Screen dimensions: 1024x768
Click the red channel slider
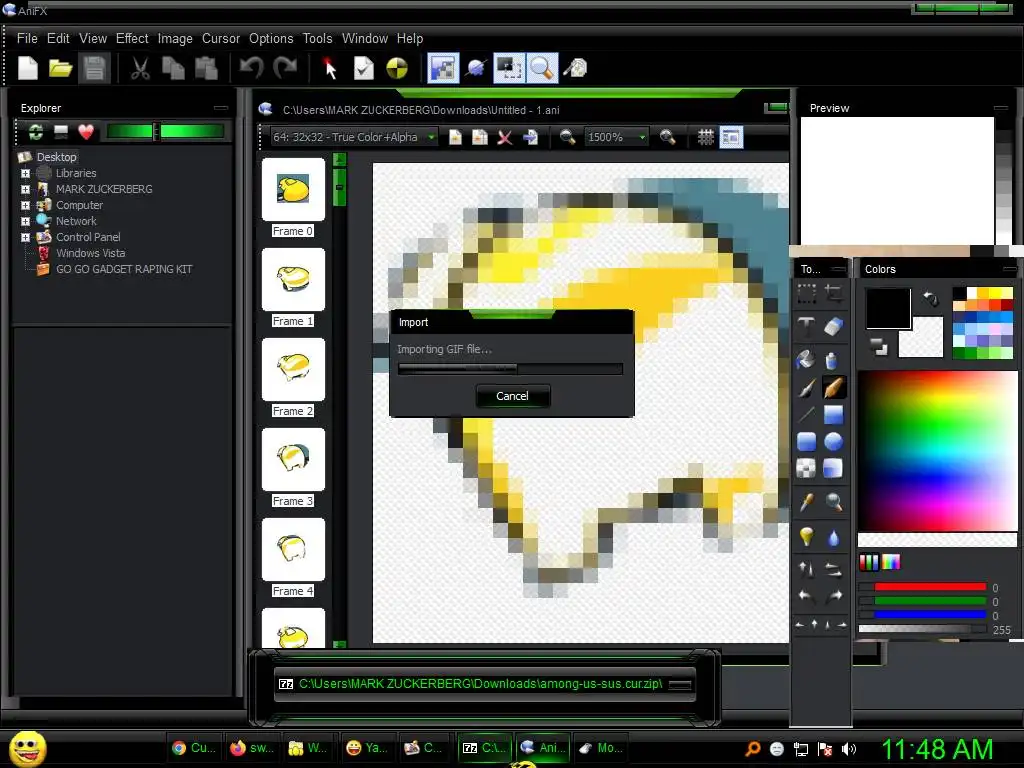coord(922,587)
